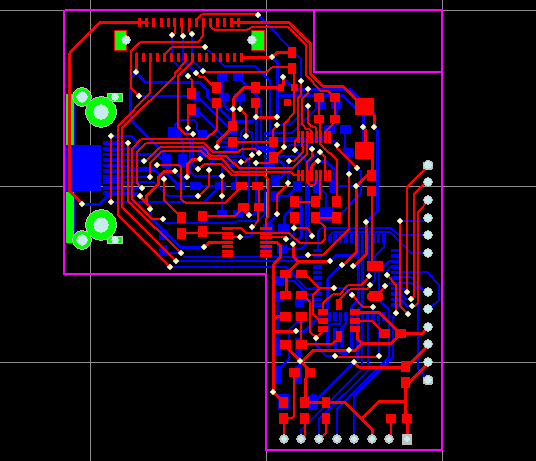Select the top-right green rectangular pad
The width and height of the screenshot is (536, 461).
pos(258,40)
